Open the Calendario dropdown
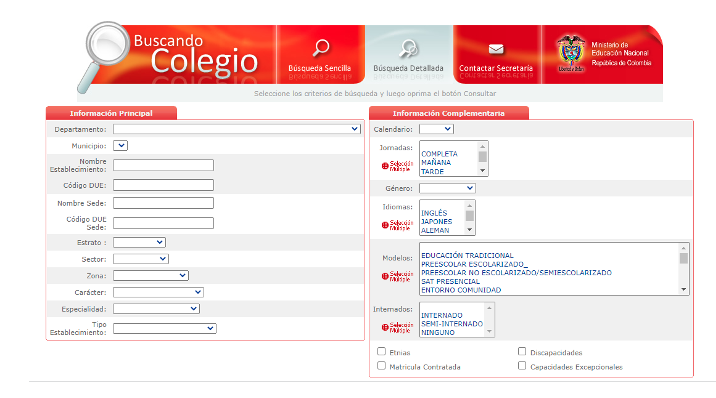This screenshot has height=398, width=716. pos(437,129)
